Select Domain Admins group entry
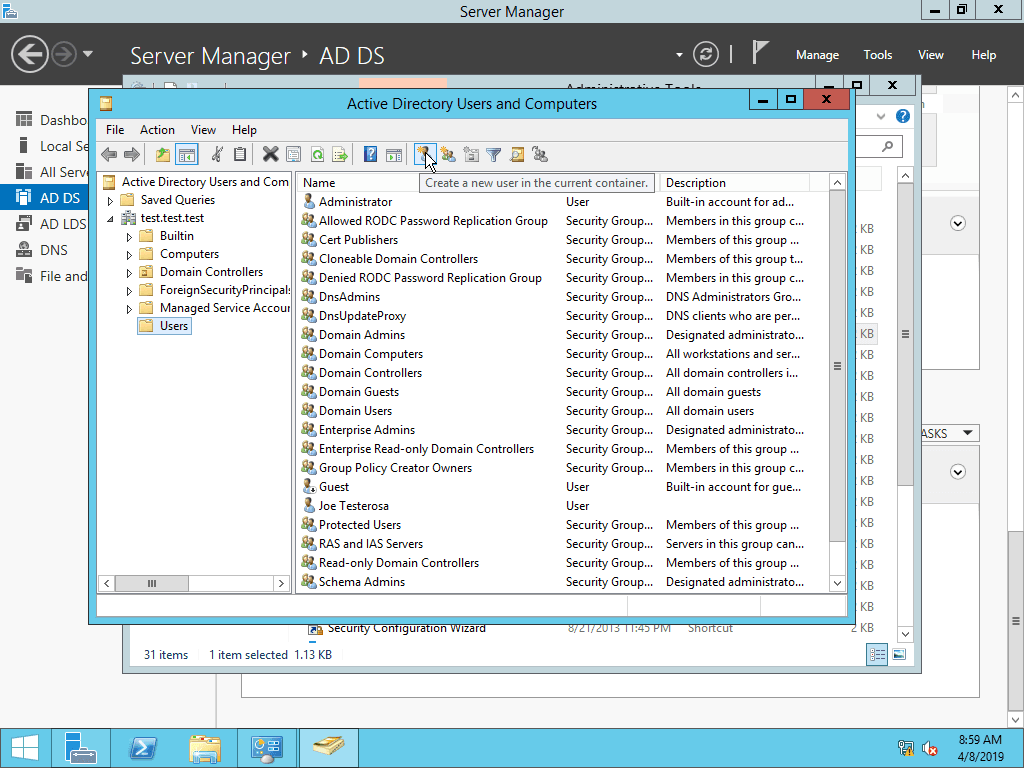This screenshot has width=1024, height=768. click(361, 334)
